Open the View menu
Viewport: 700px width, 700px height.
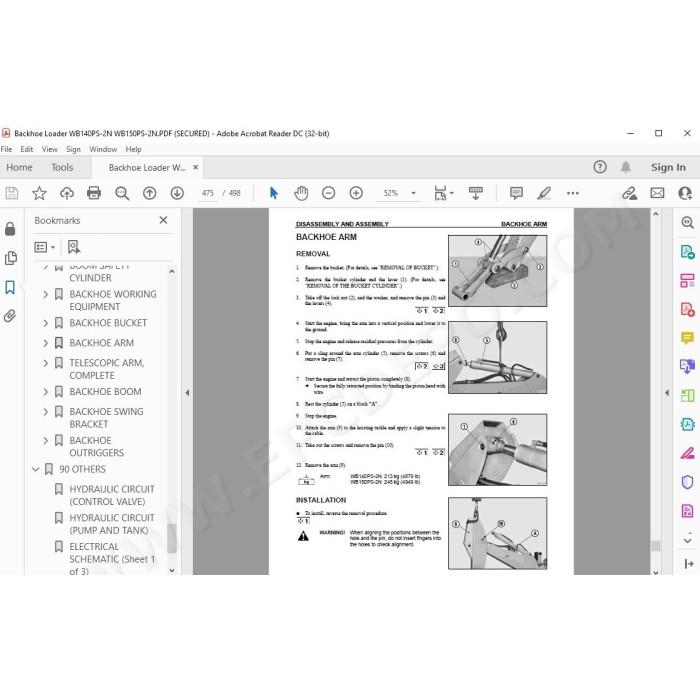tap(50, 149)
